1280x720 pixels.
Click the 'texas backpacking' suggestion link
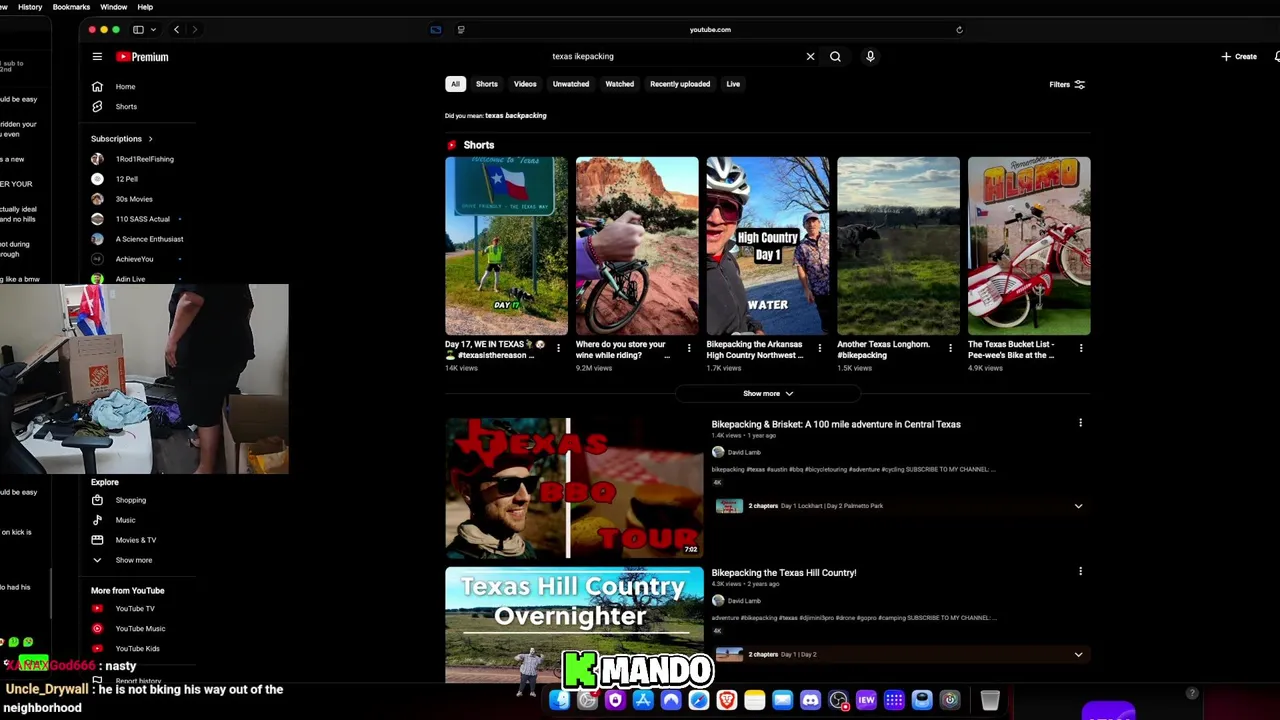click(516, 116)
